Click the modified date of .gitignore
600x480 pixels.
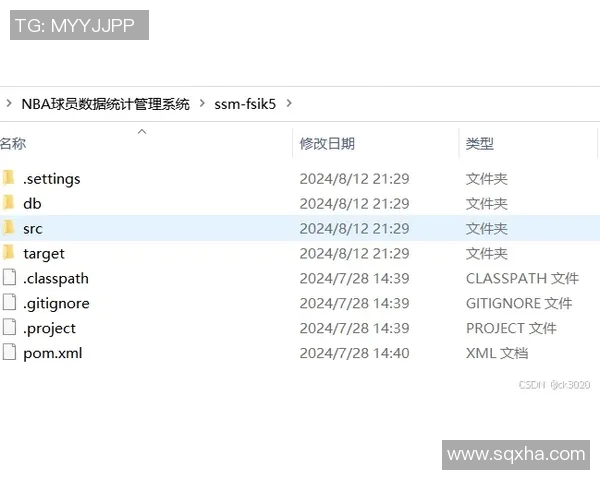click(354, 303)
